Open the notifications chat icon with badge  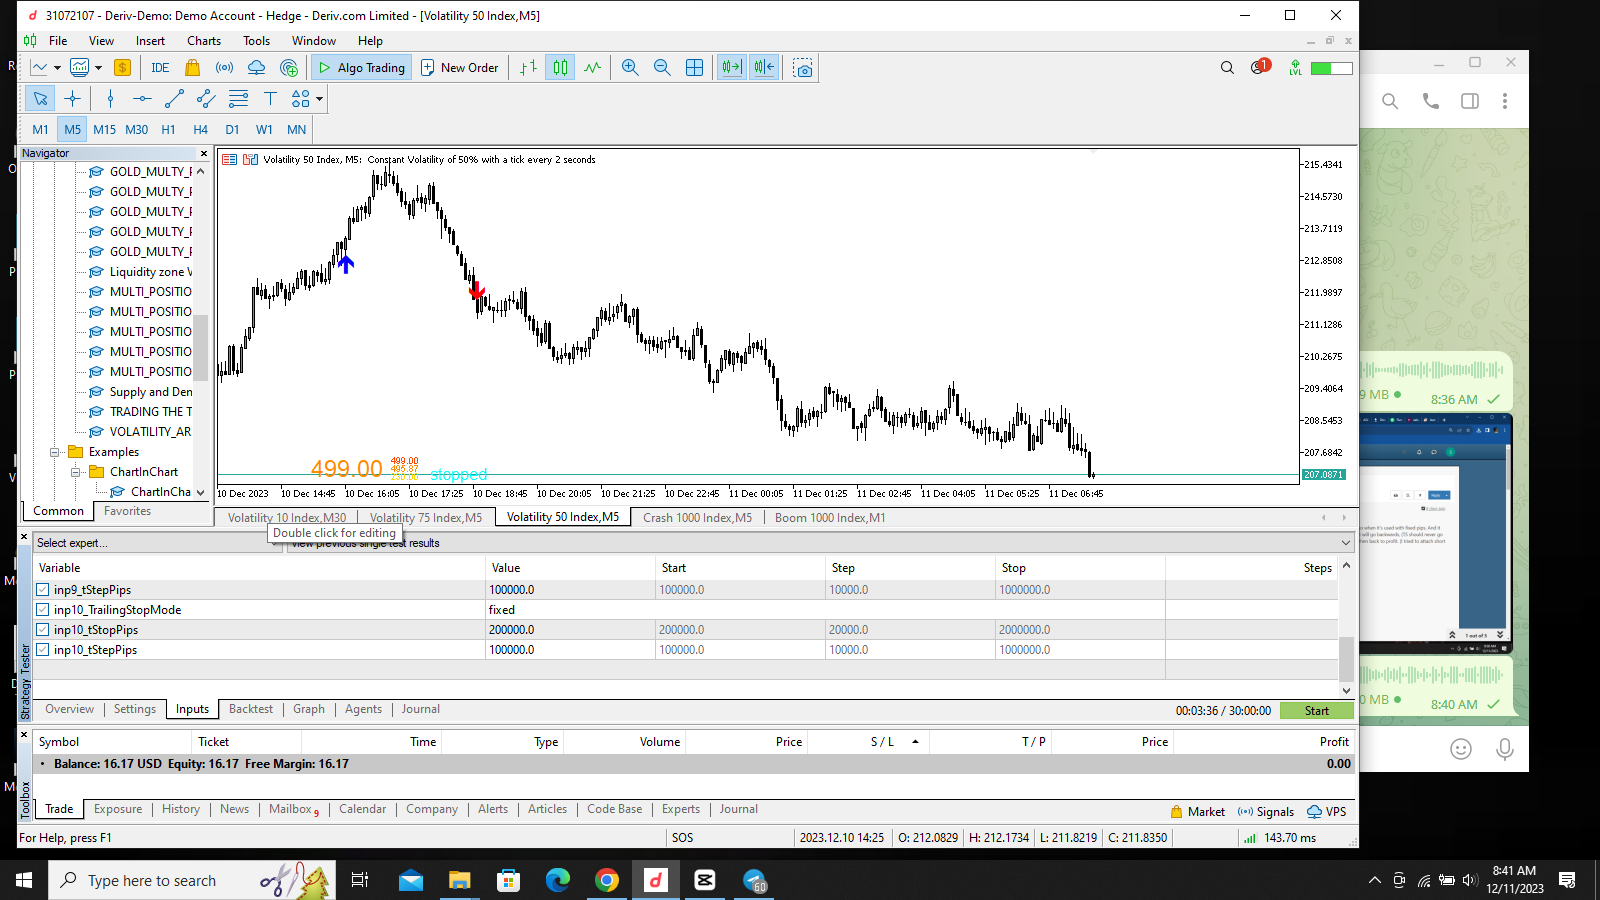[1259, 68]
